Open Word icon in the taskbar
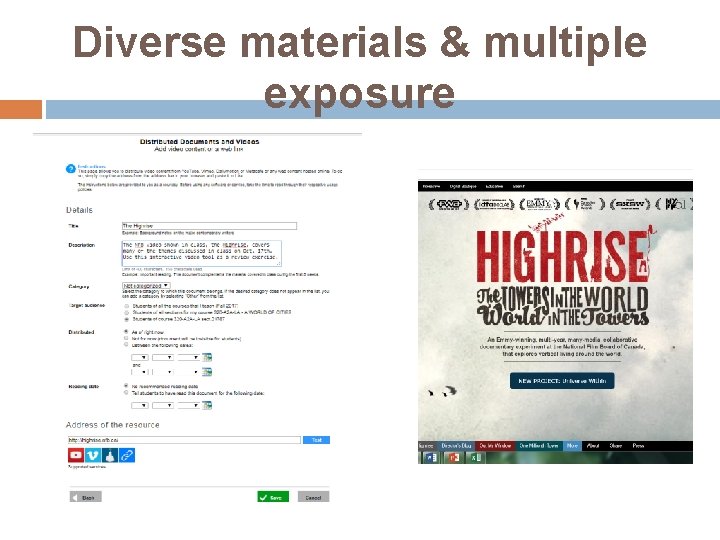Screen dimensions: 720x540 [431, 457]
